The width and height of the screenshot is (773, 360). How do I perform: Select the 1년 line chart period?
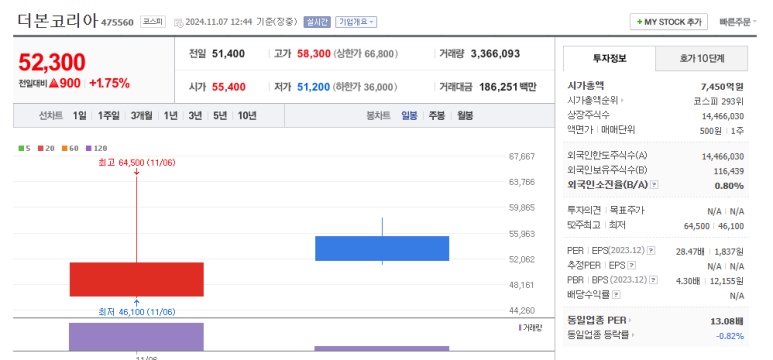pyautogui.click(x=171, y=116)
